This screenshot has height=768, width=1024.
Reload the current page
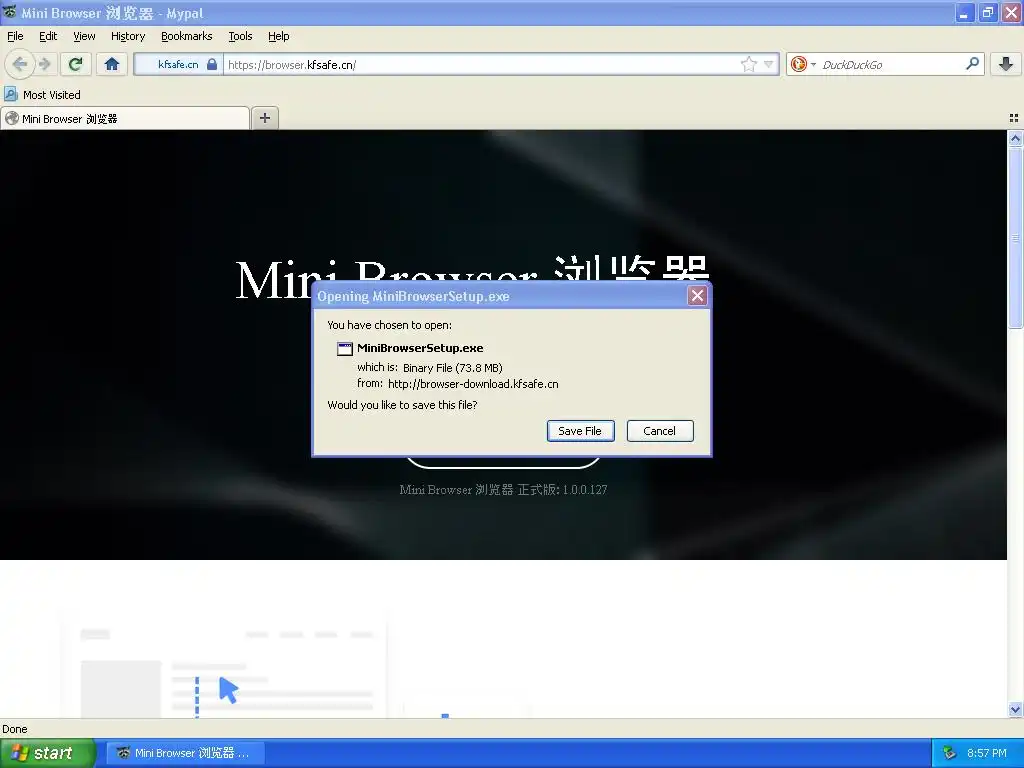click(75, 64)
